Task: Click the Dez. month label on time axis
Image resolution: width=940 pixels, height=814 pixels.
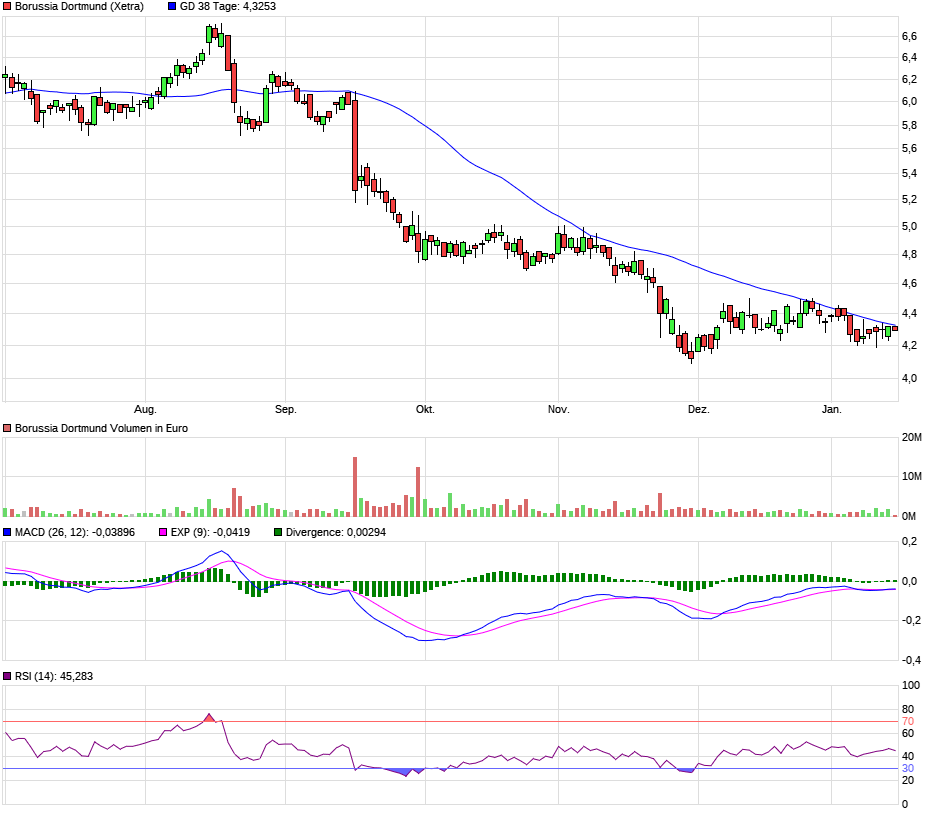Action: pos(699,410)
